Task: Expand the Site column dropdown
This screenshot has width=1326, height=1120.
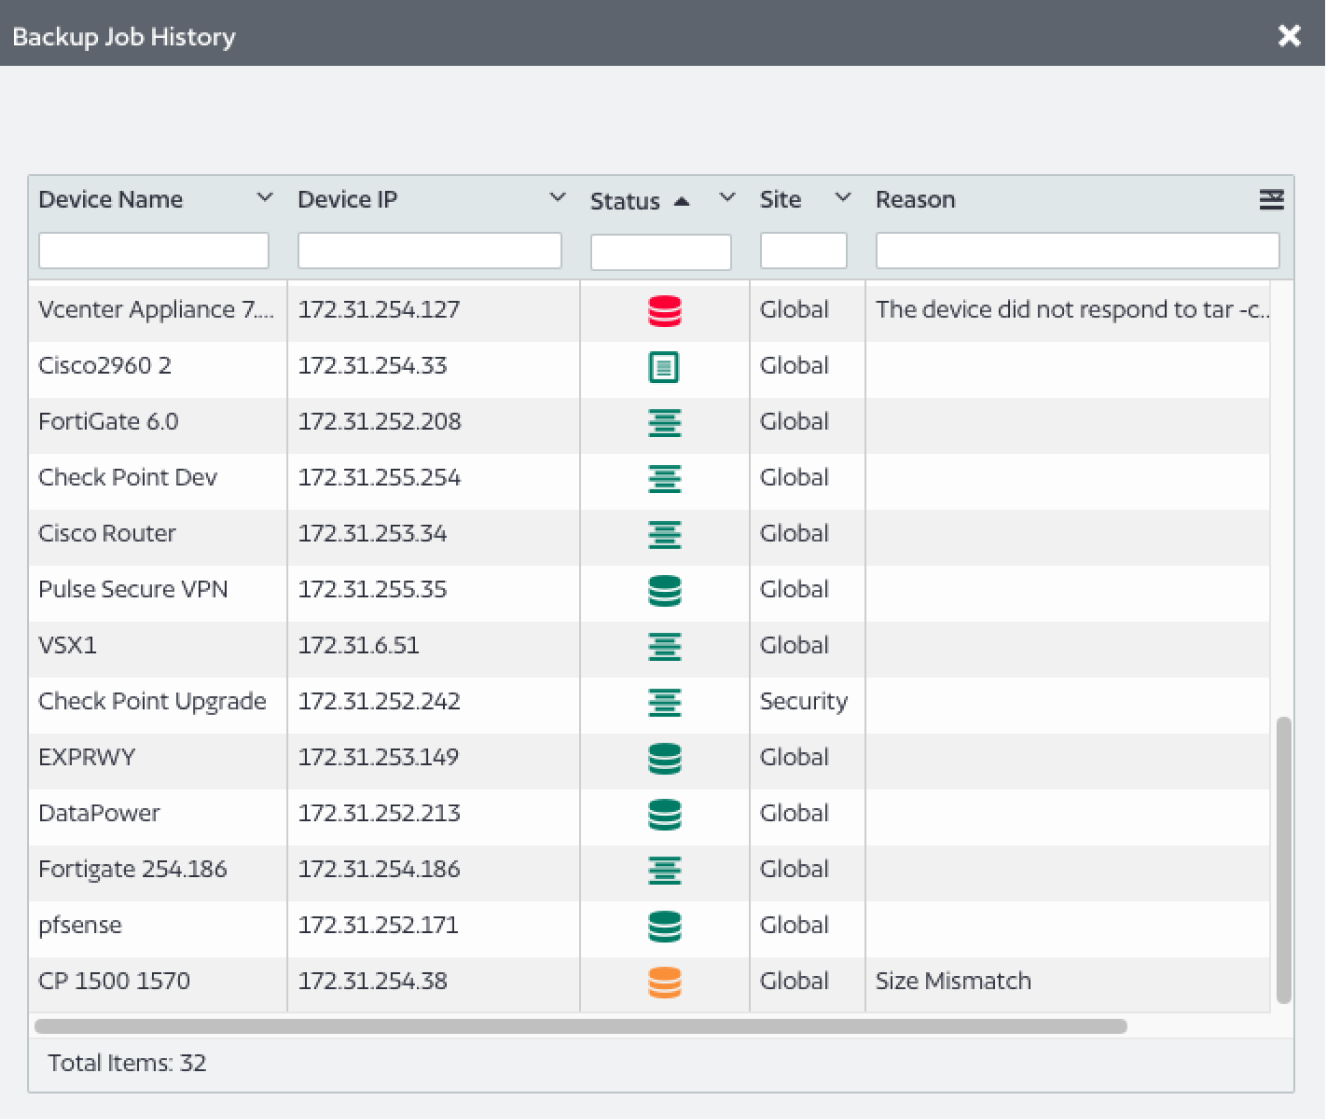Action: click(x=843, y=197)
